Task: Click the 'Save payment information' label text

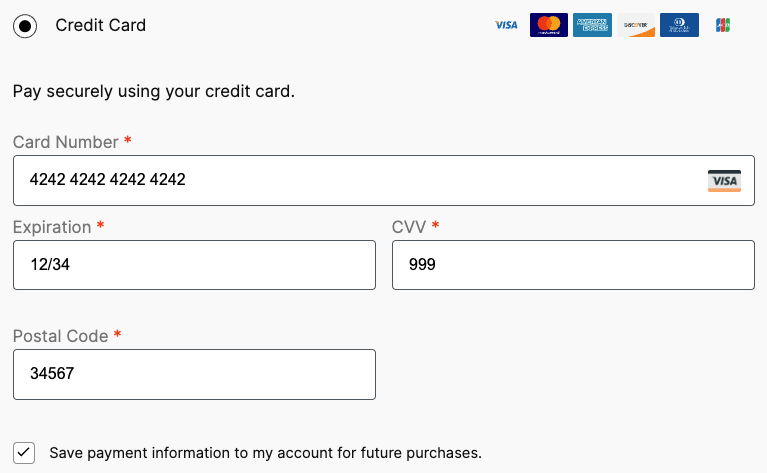Action: pyautogui.click(x=265, y=453)
